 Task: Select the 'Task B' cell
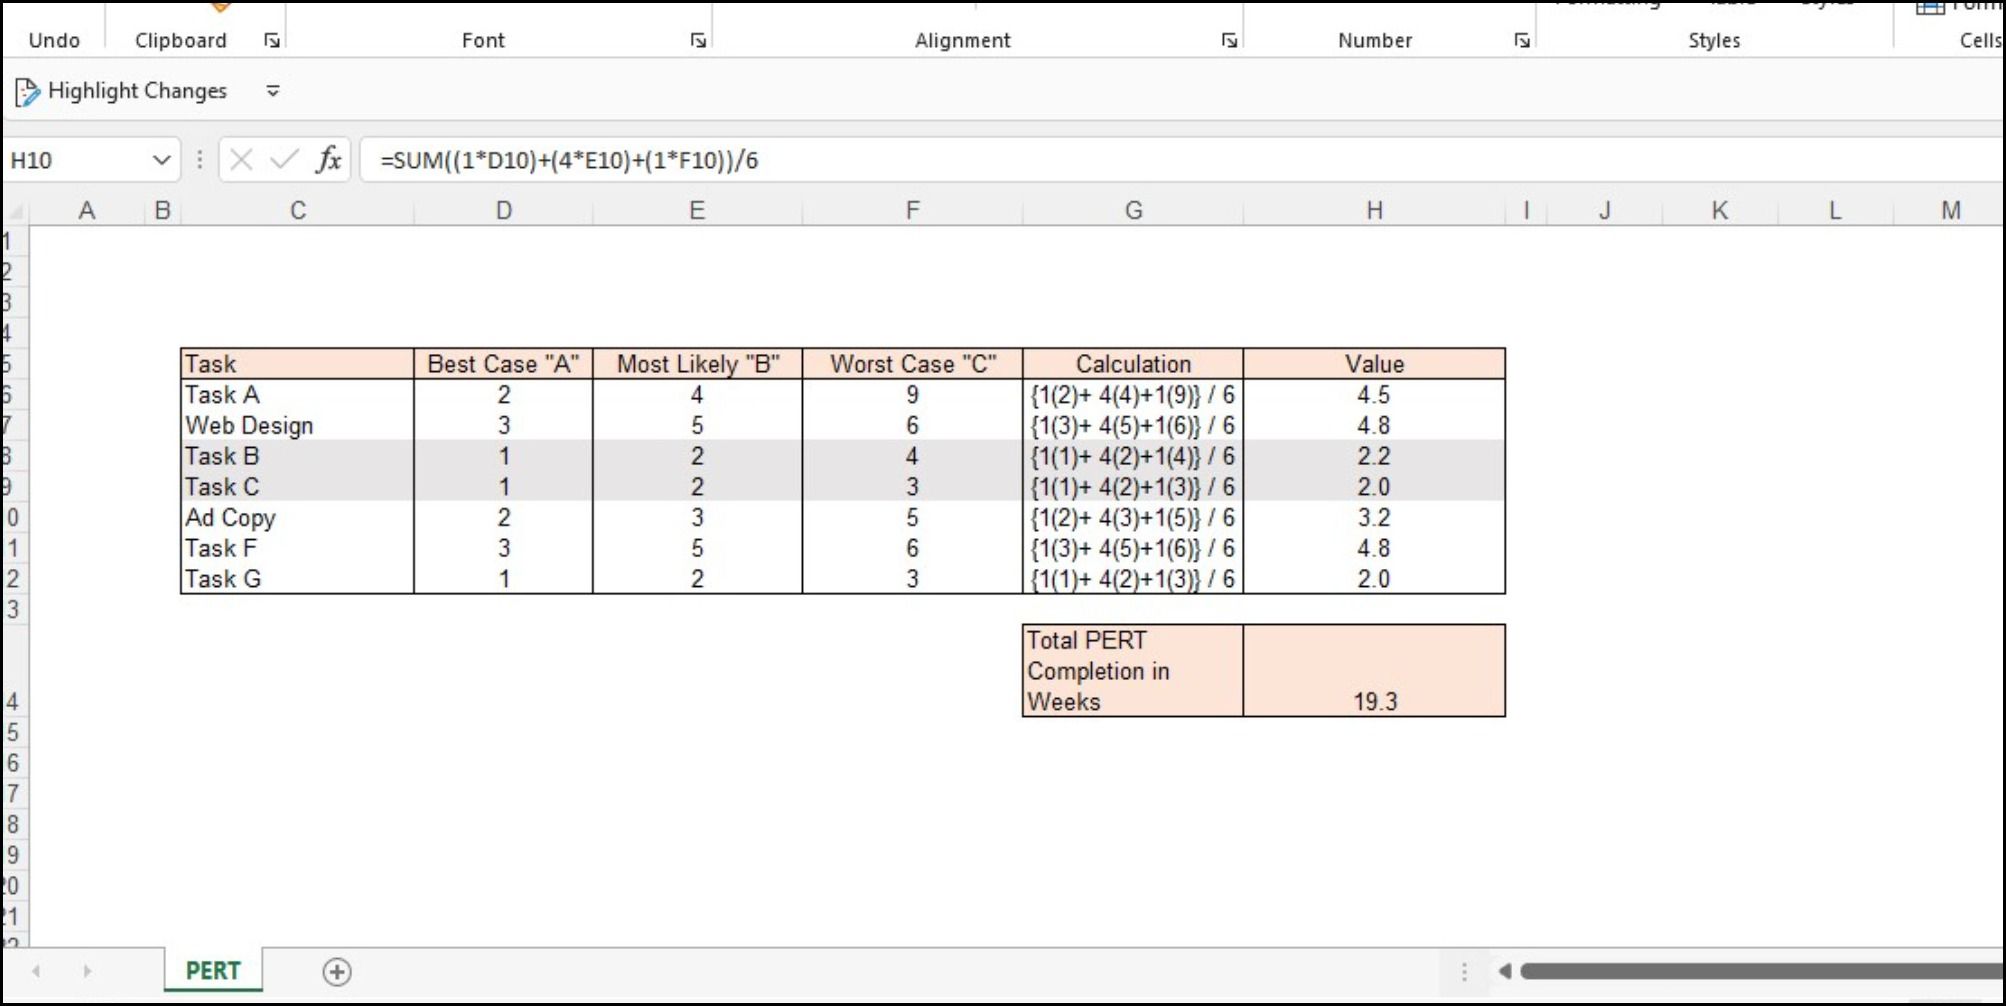(297, 456)
